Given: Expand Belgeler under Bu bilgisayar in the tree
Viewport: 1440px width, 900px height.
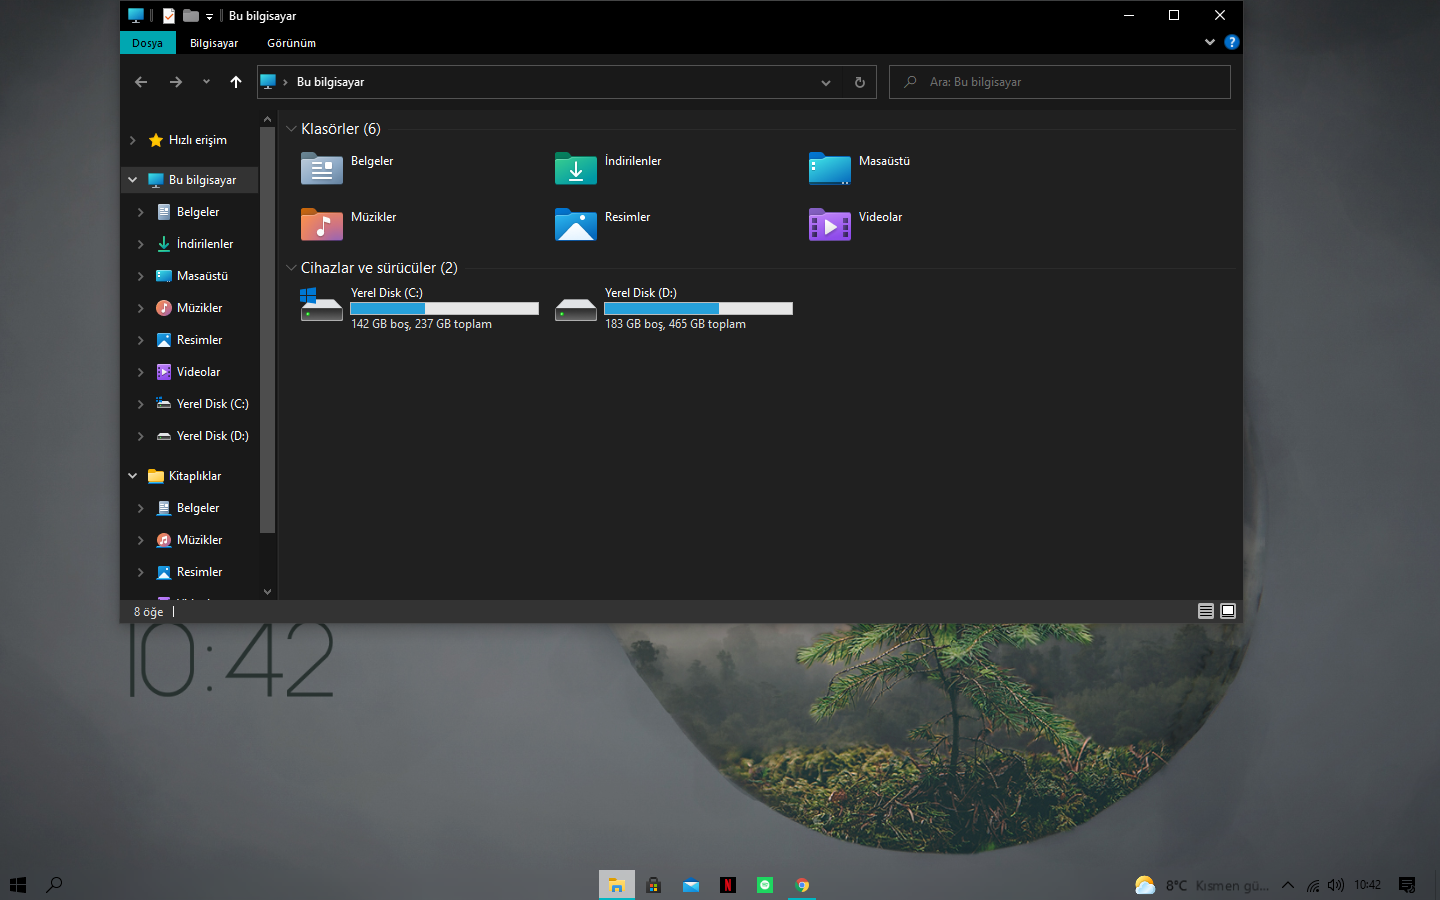Looking at the screenshot, I should [140, 212].
